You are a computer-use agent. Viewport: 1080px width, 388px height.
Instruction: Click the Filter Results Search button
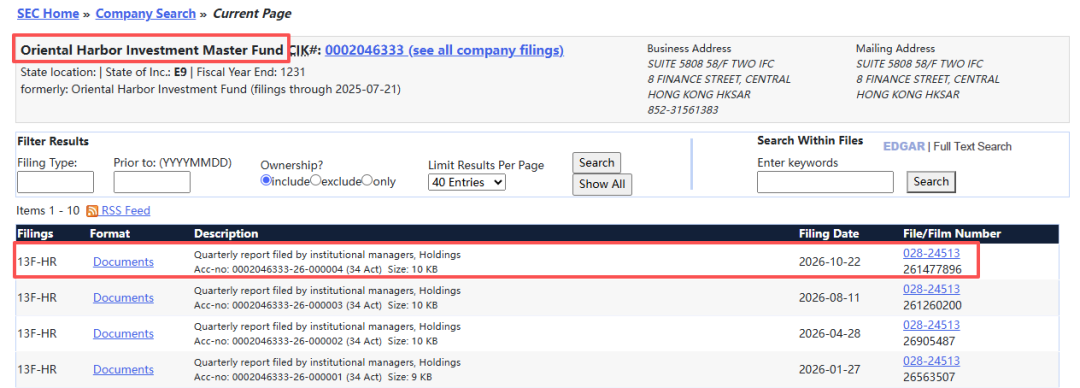point(596,163)
